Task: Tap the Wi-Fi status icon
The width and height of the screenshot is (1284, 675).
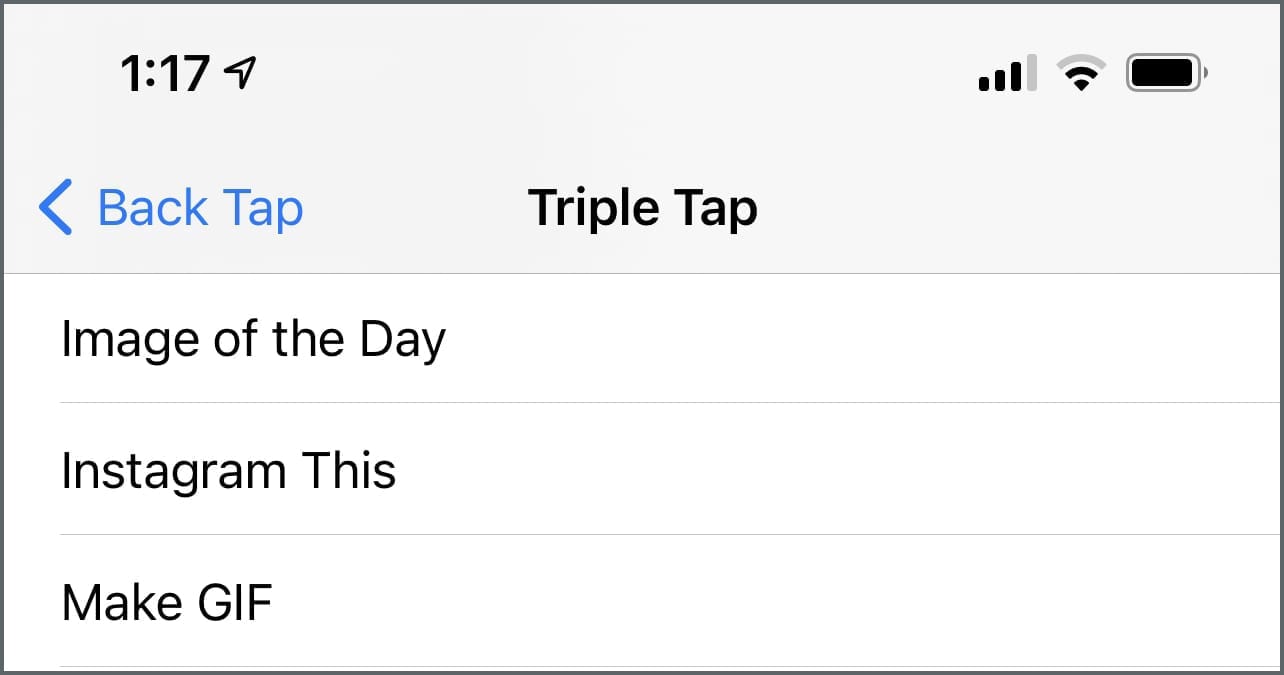Action: [x=1081, y=74]
